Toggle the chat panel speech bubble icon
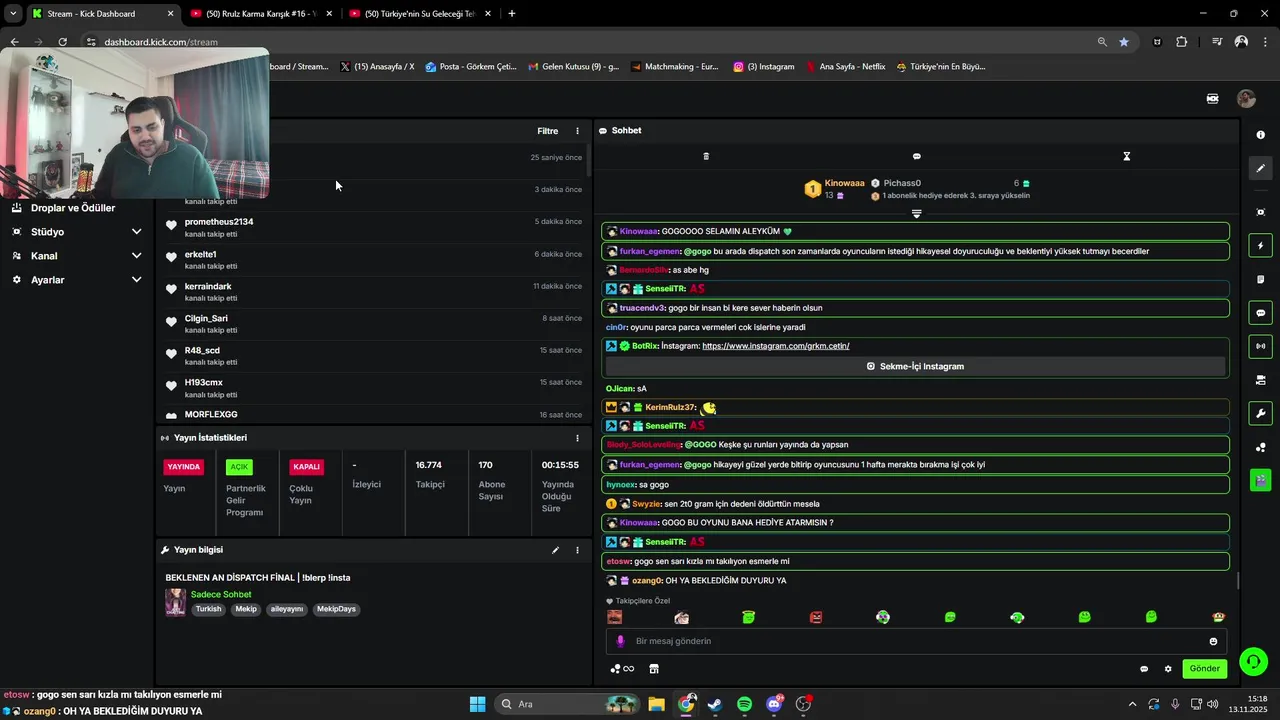This screenshot has width=1280, height=720. click(1260, 313)
